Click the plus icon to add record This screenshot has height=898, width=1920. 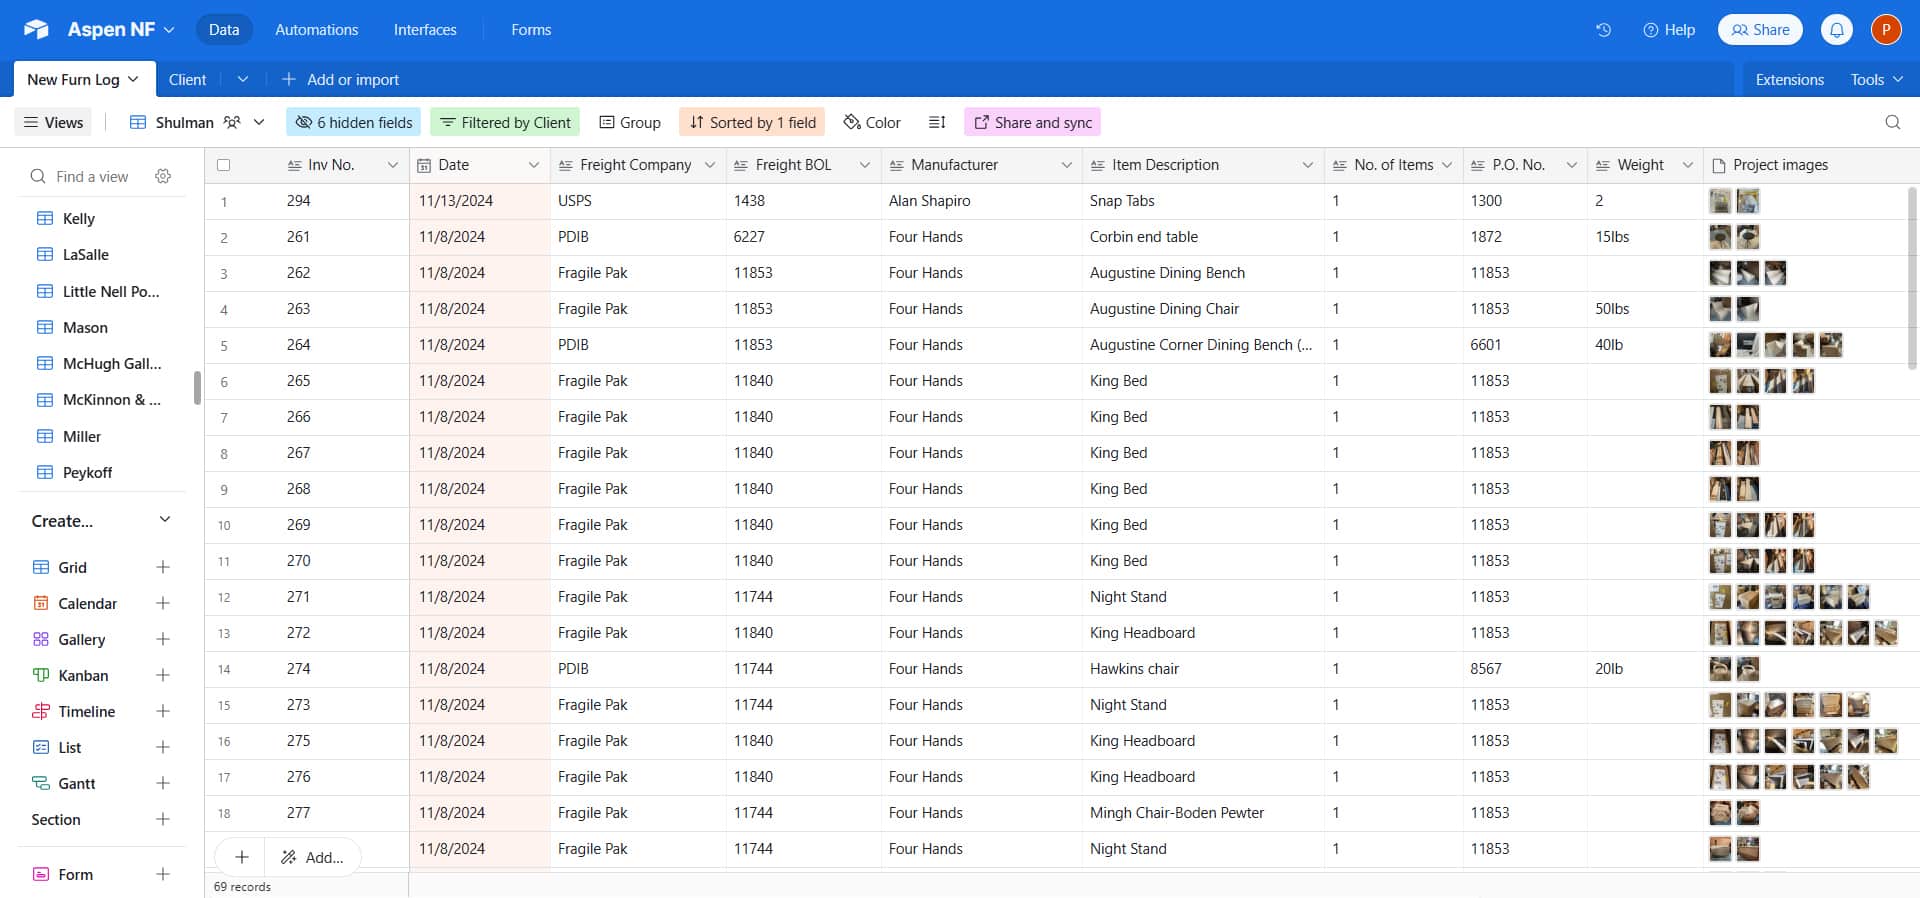pos(241,857)
